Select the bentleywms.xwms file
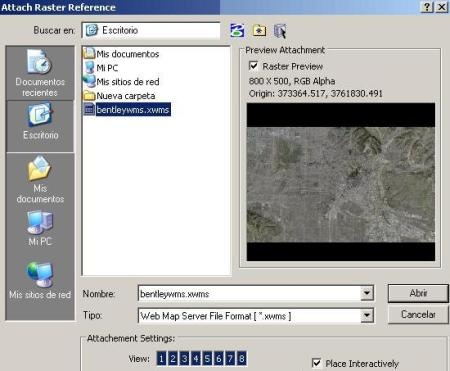Viewport: 450px width, 371px height. point(127,109)
